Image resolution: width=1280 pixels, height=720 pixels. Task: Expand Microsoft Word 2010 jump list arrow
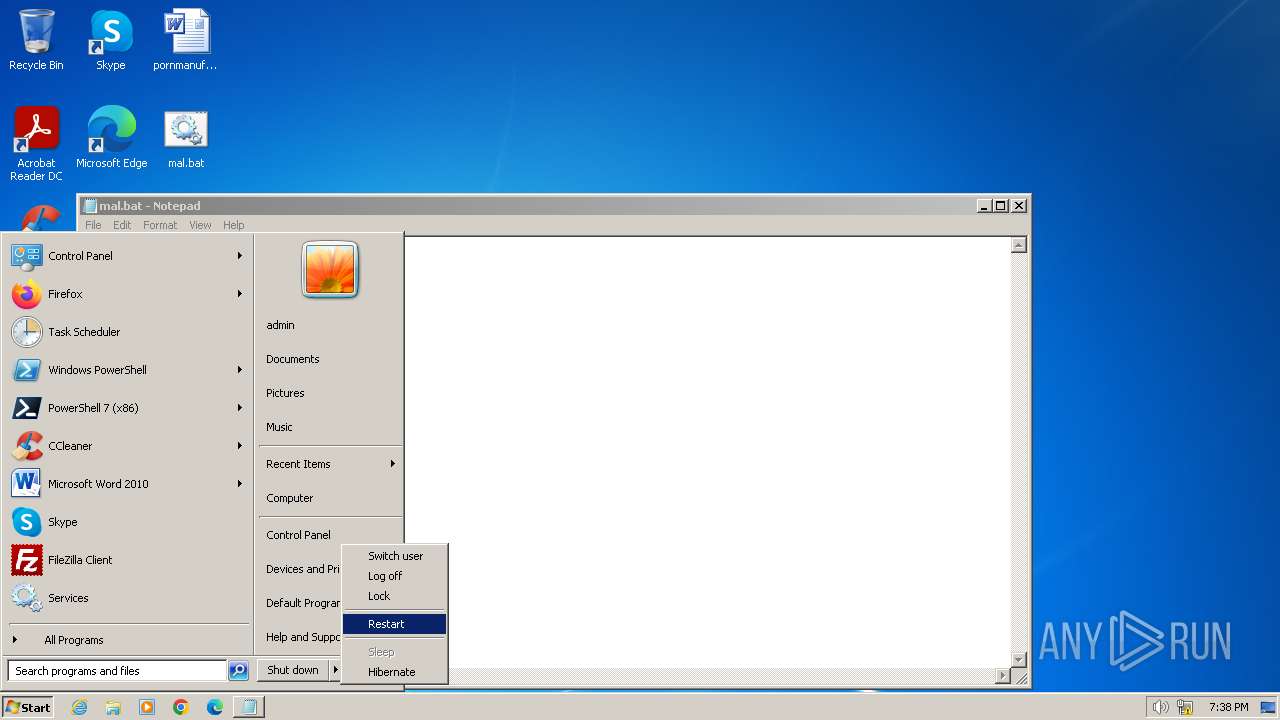tap(240, 484)
